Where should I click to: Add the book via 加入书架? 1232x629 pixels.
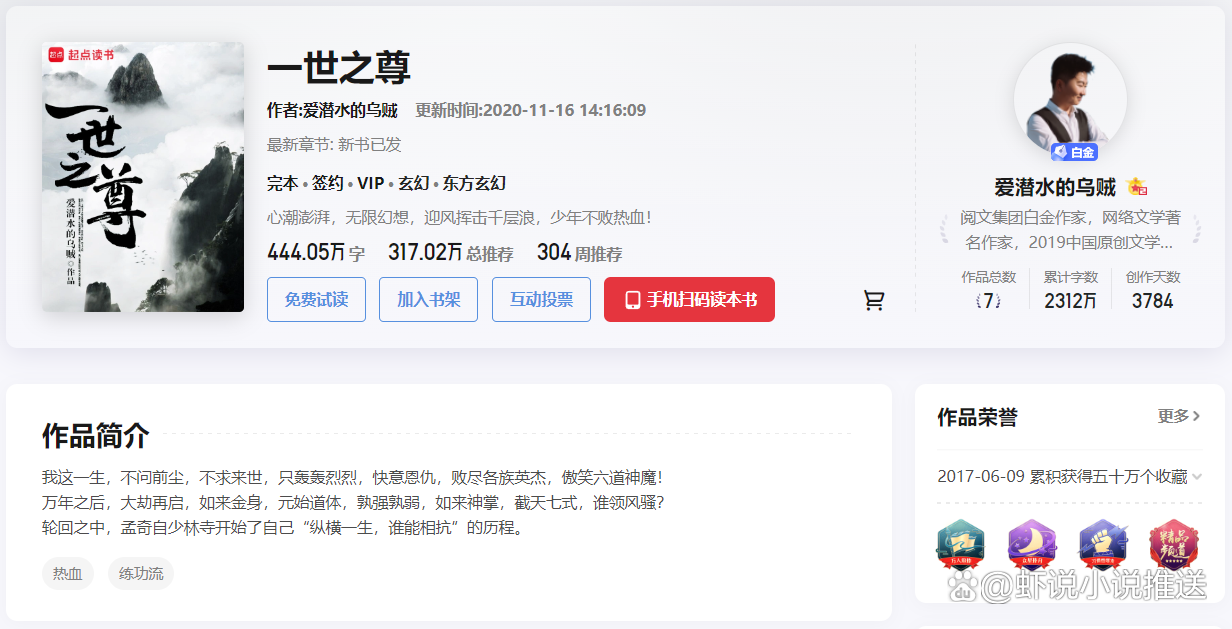(428, 300)
